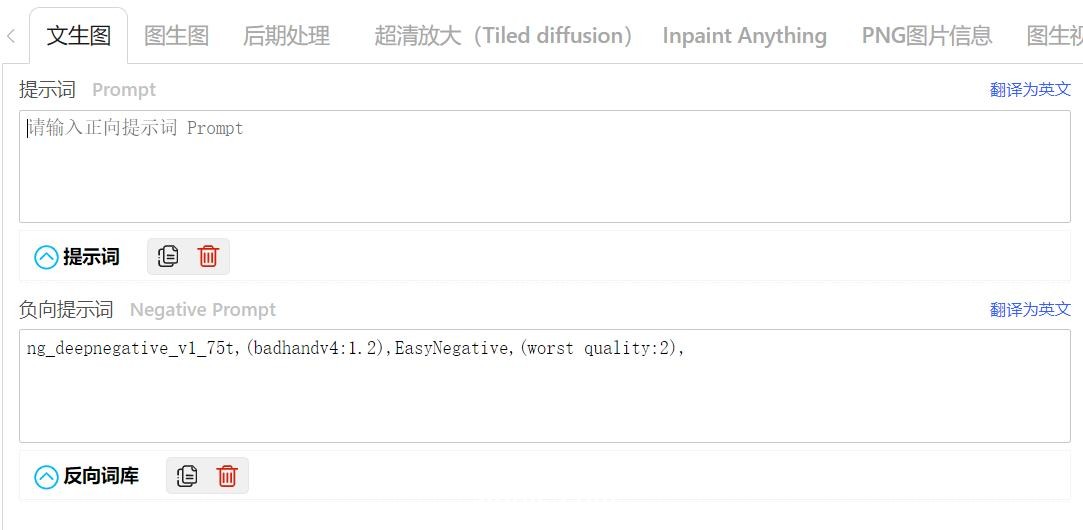Screen dimensions: 1083x530
Task: Go to 超清放大 (Tiled diffusion) tab
Action: 504,36
